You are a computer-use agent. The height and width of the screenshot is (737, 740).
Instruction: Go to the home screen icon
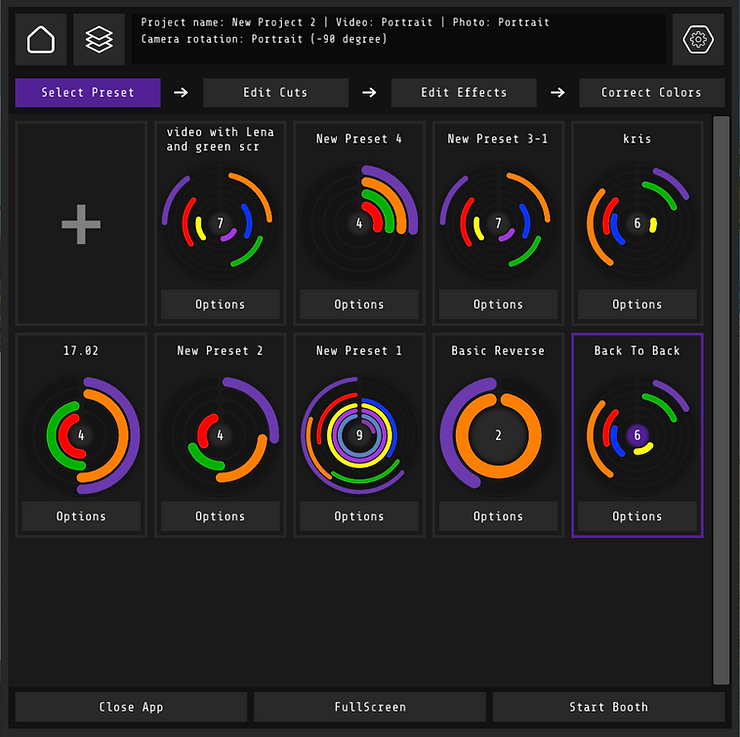pos(41,39)
